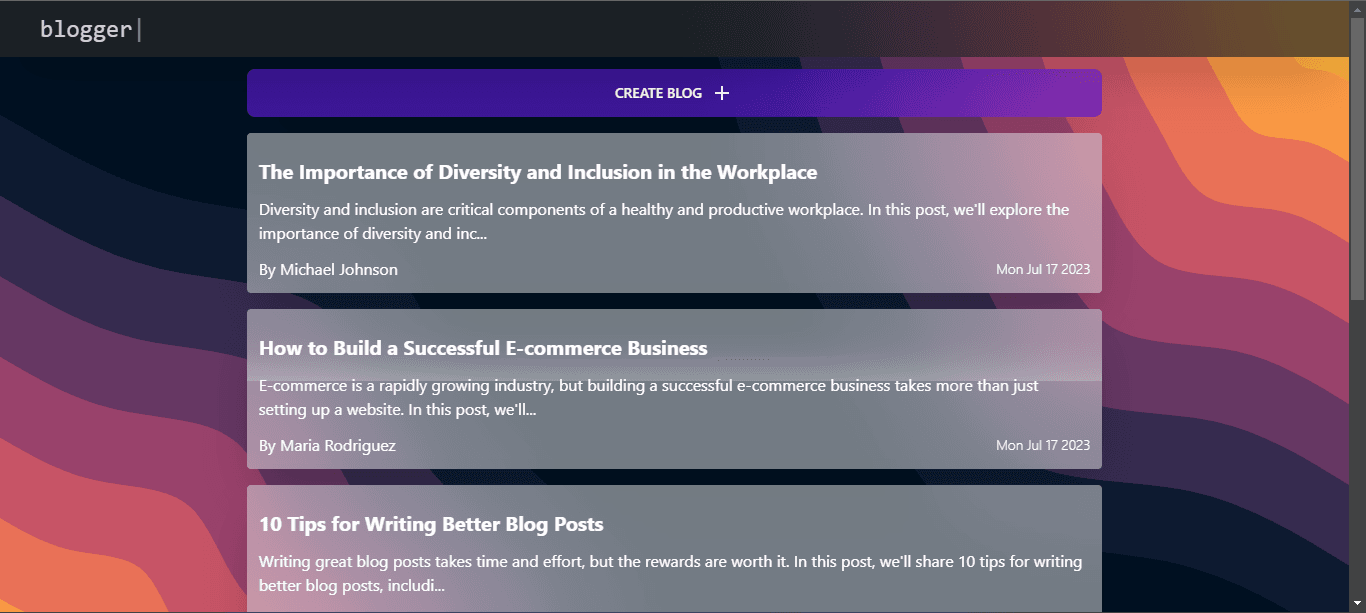Open 10 Tips for Writing Better Blog Posts
The height and width of the screenshot is (613, 1366).
tap(431, 524)
